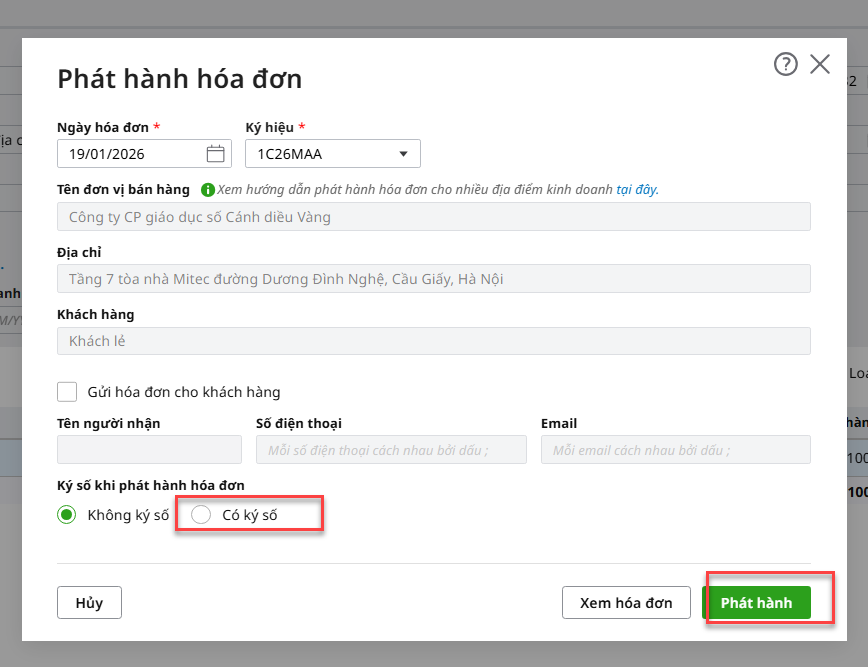Cancel with the Hủy button
The height and width of the screenshot is (667, 868).
tap(89, 603)
